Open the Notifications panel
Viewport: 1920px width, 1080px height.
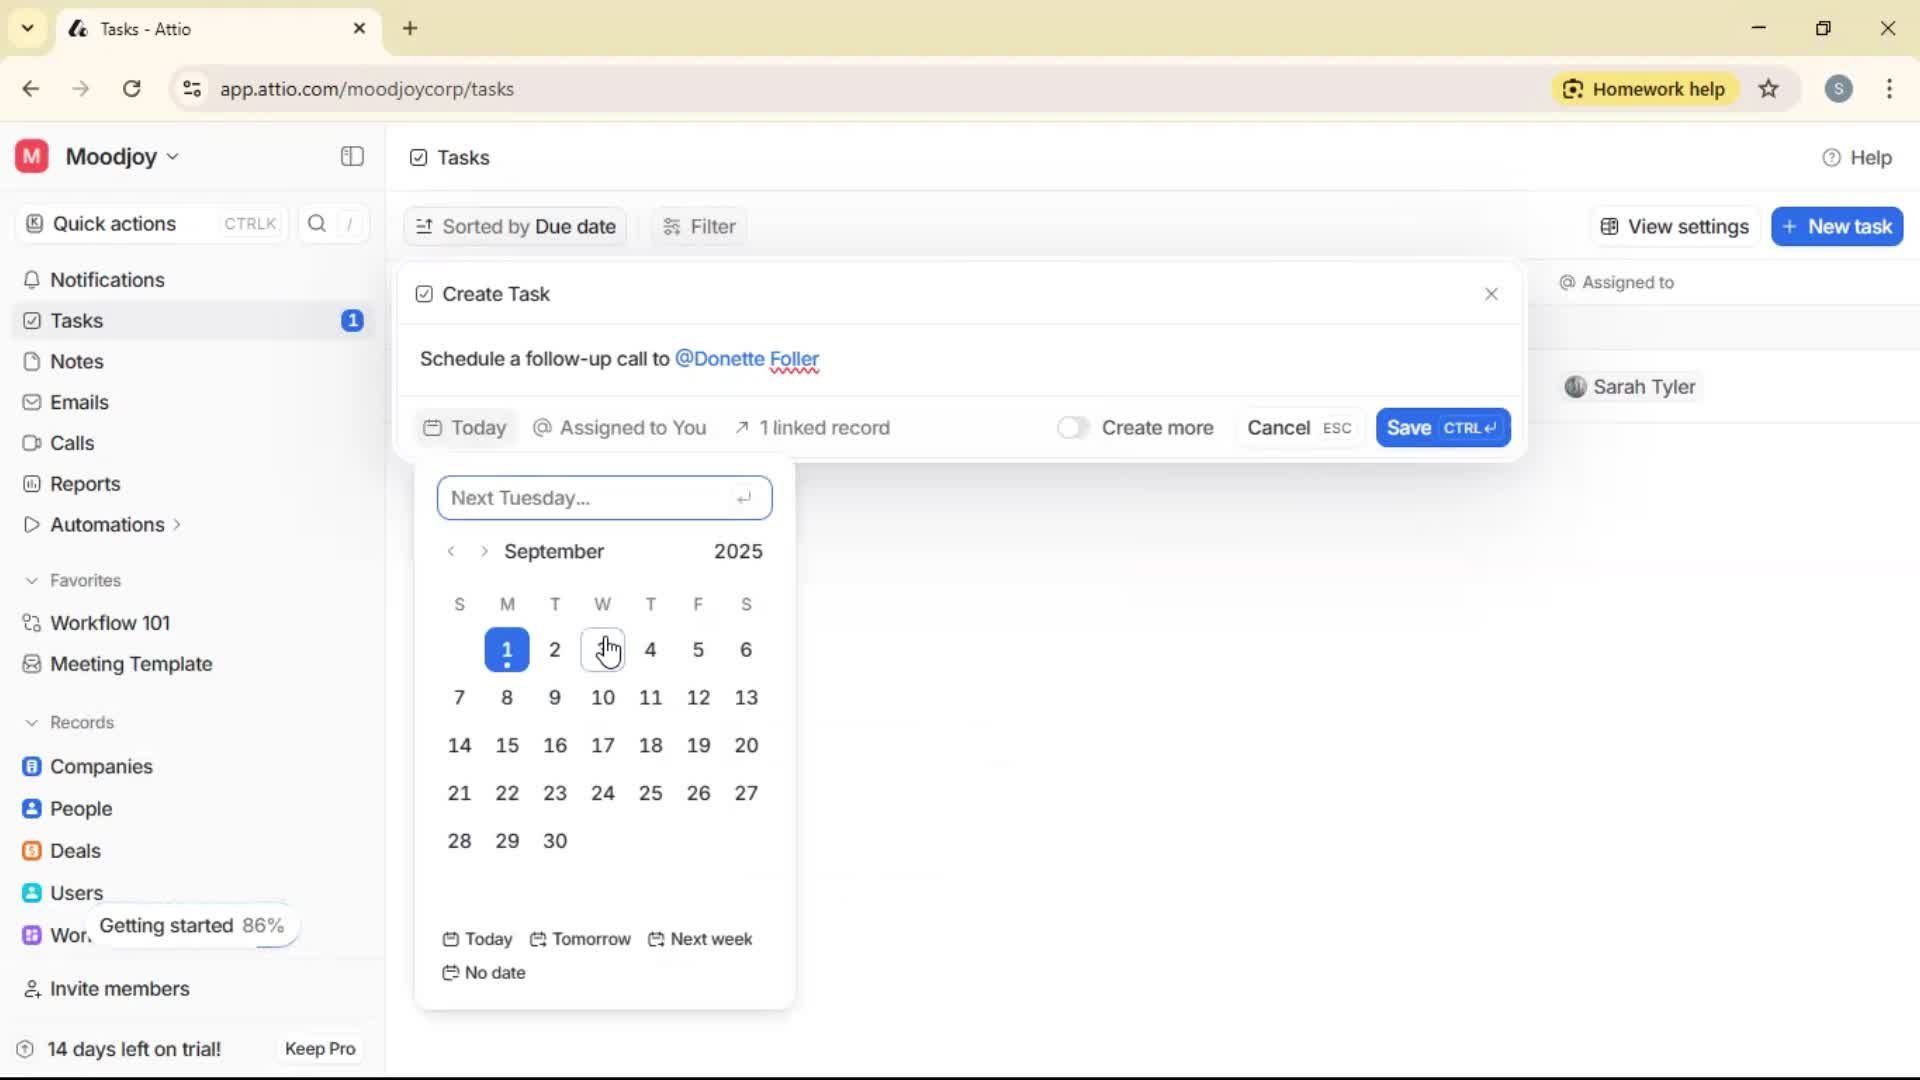click(x=107, y=280)
